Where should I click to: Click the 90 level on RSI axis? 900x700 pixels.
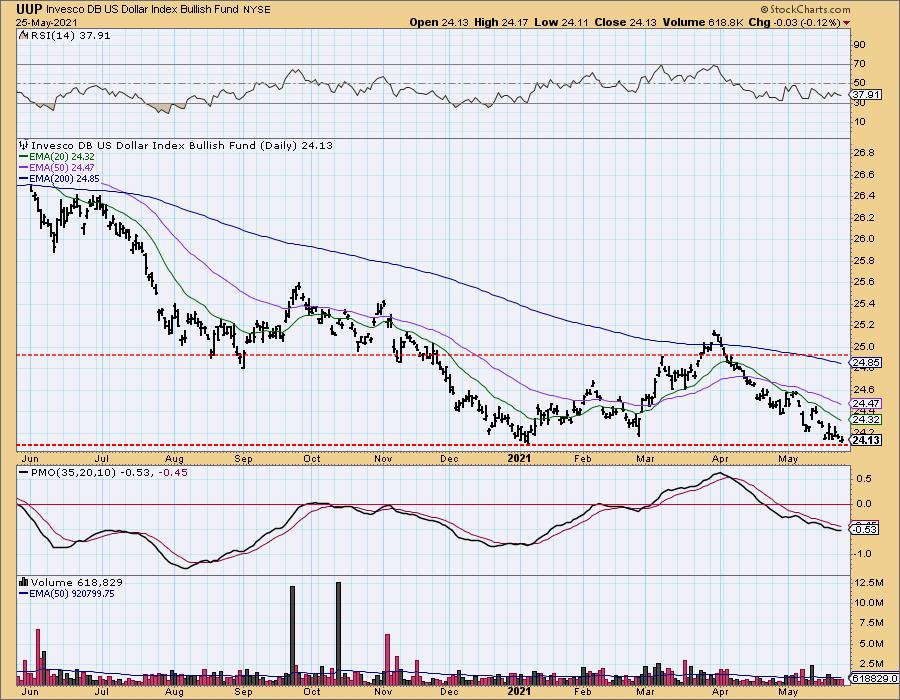coord(859,45)
